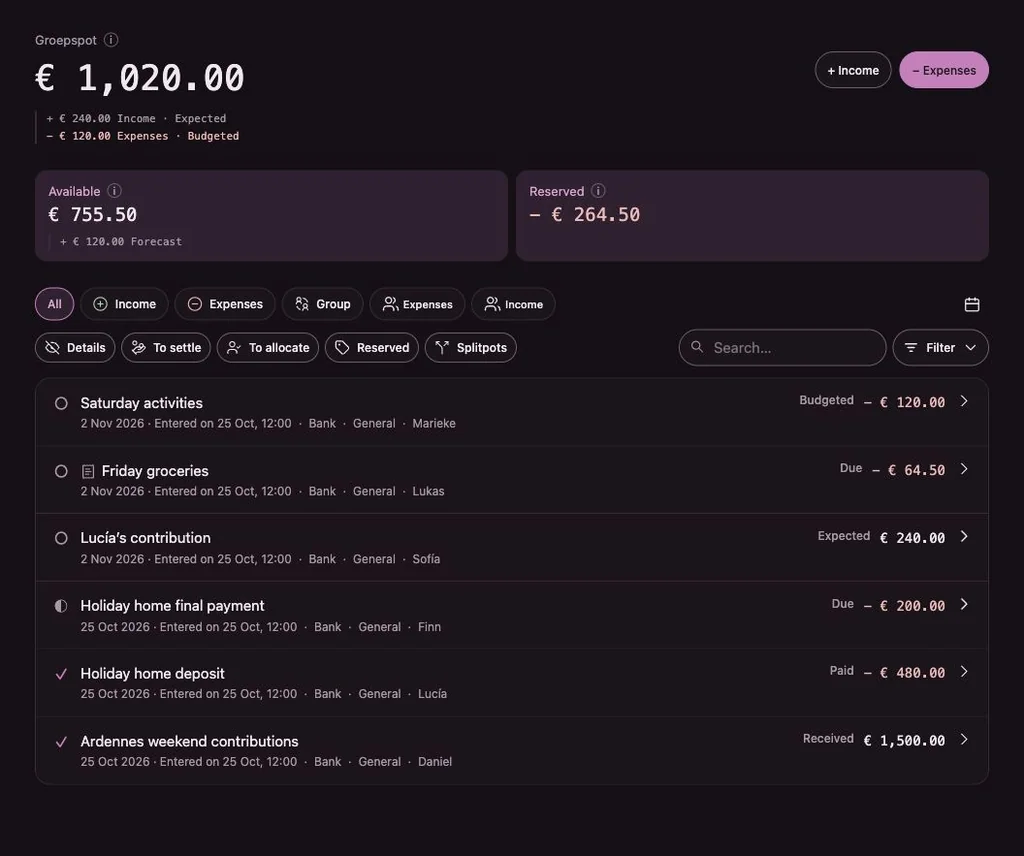
Task: Expand Holiday home deposit row chevron
Action: (x=964, y=671)
